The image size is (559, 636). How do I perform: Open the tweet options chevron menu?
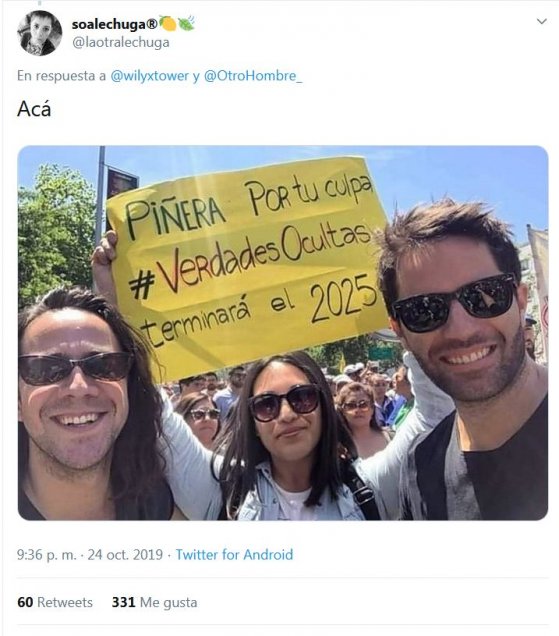coord(542,21)
